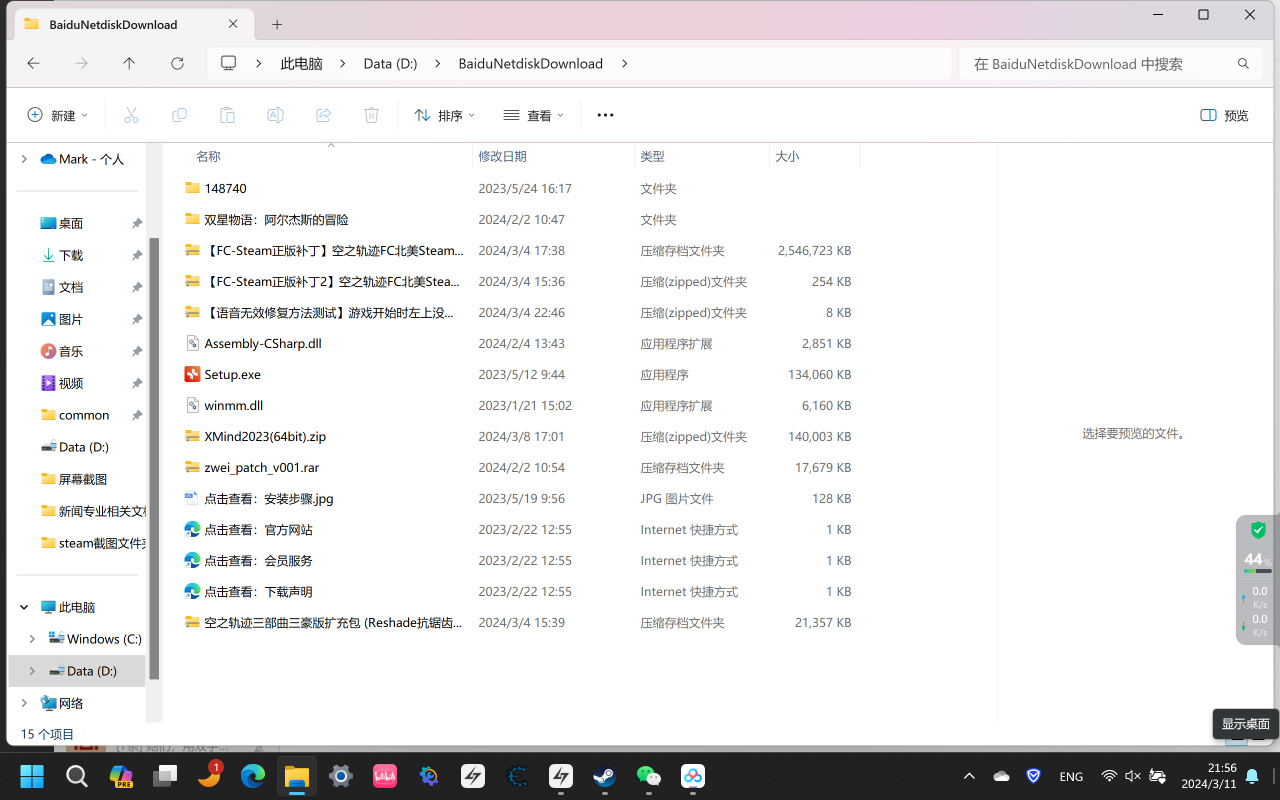Click the Paste clipboard icon

pyautogui.click(x=227, y=115)
